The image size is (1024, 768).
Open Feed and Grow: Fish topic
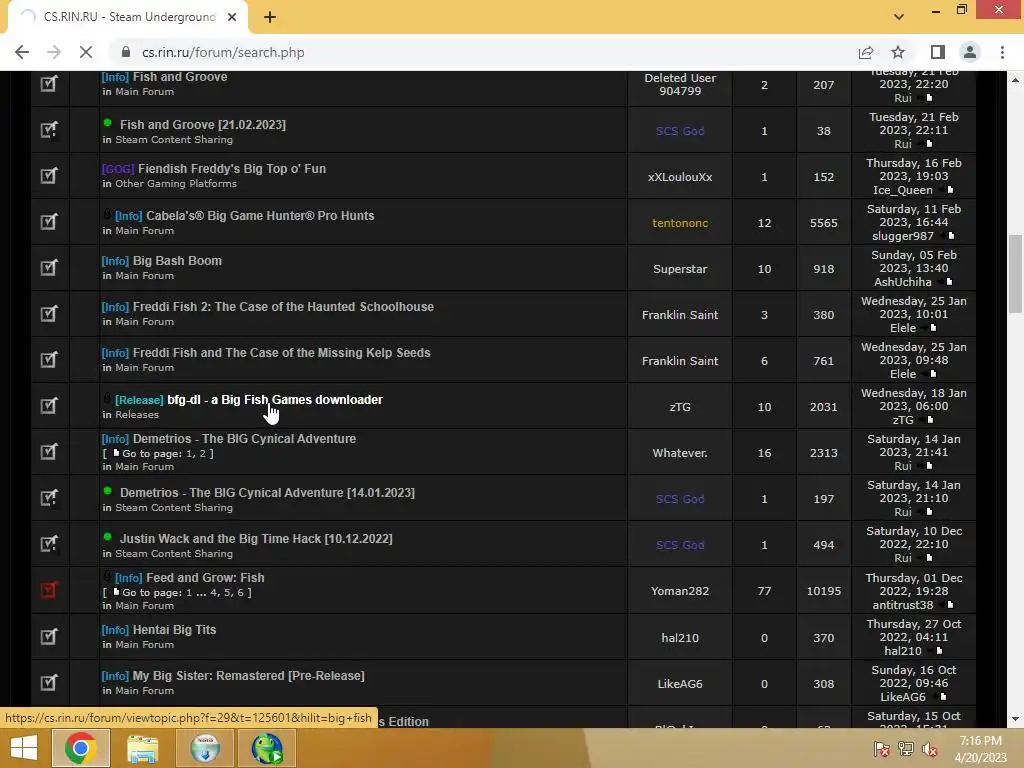205,577
